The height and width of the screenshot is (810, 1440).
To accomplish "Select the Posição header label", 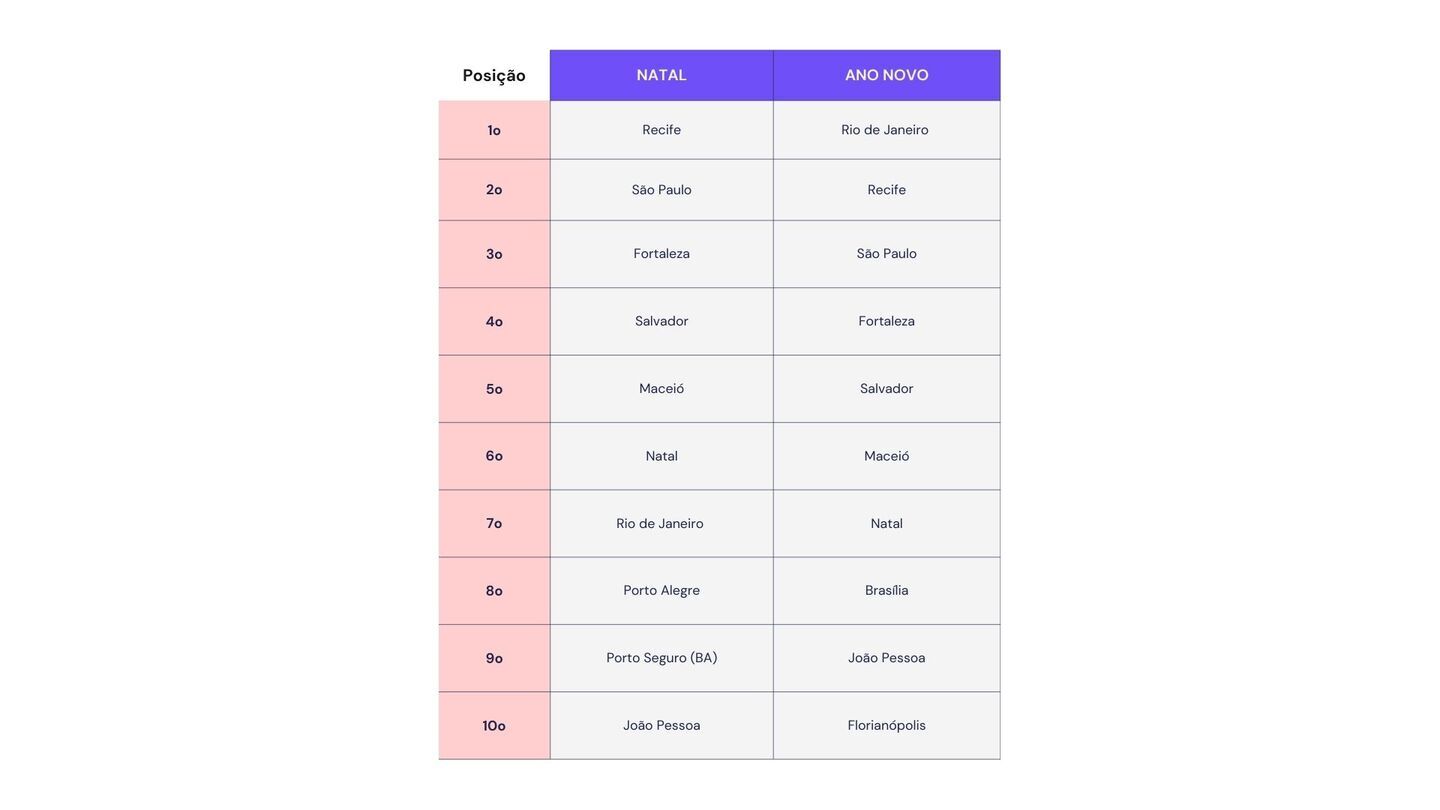I will 494,75.
